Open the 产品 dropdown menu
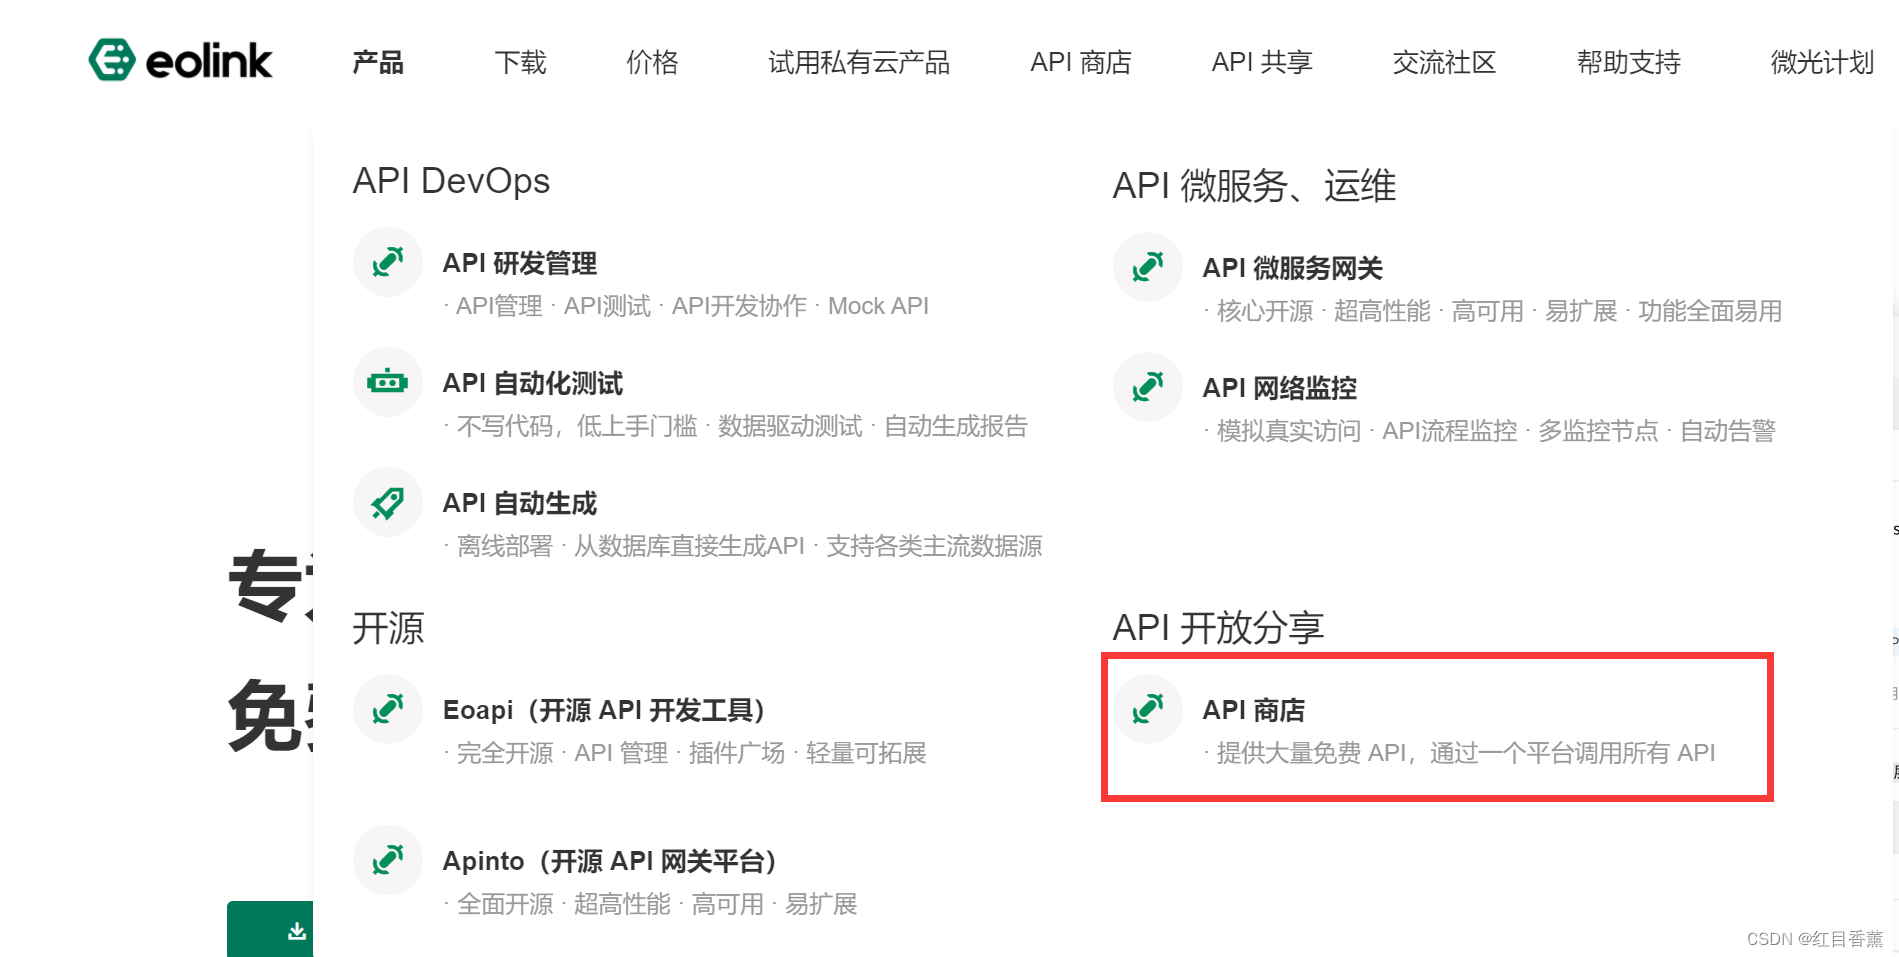Image resolution: width=1899 pixels, height=957 pixels. pos(377,62)
